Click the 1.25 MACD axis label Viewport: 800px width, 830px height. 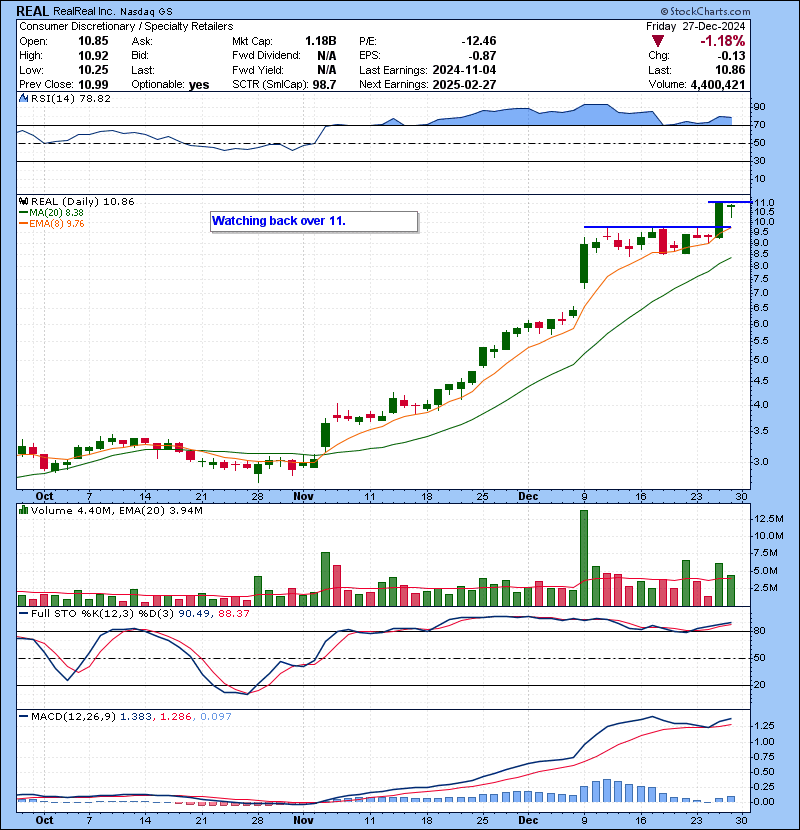764,726
